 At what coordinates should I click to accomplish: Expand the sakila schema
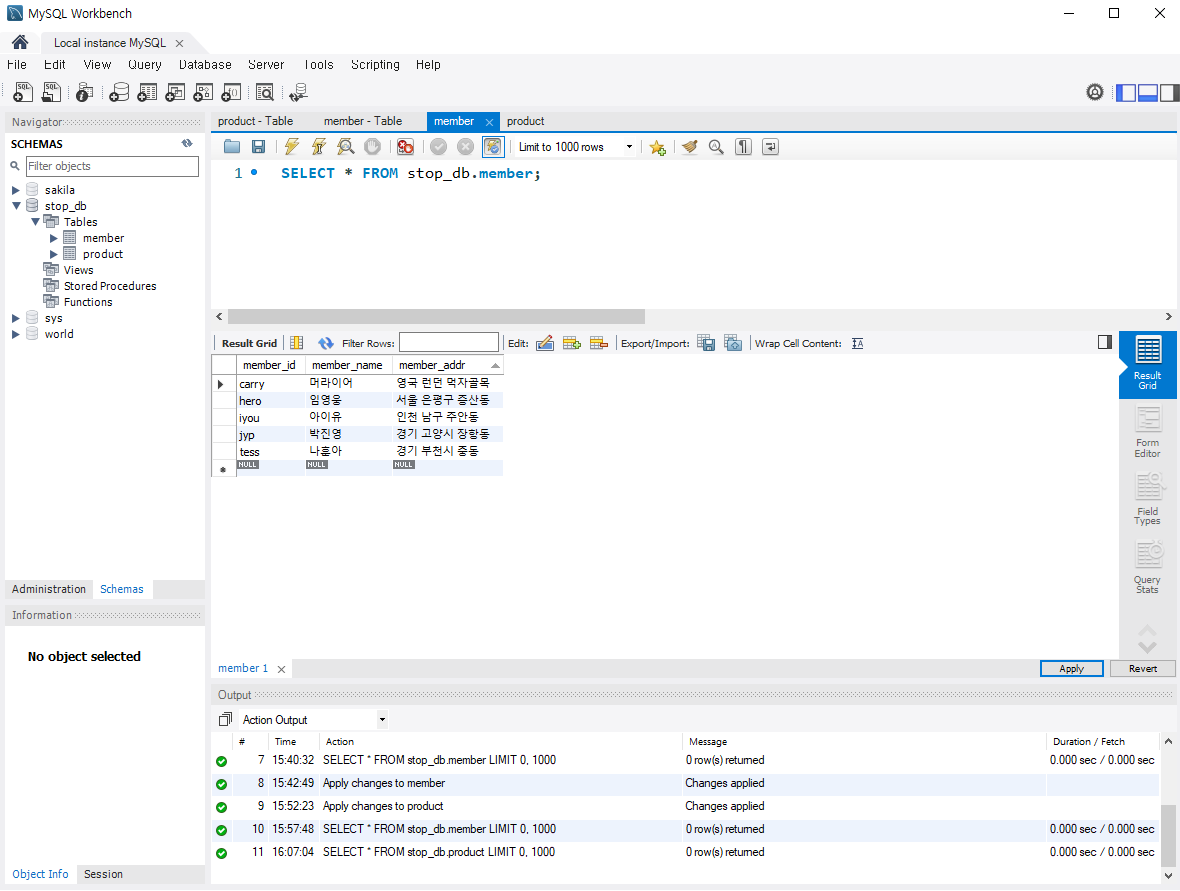16,190
